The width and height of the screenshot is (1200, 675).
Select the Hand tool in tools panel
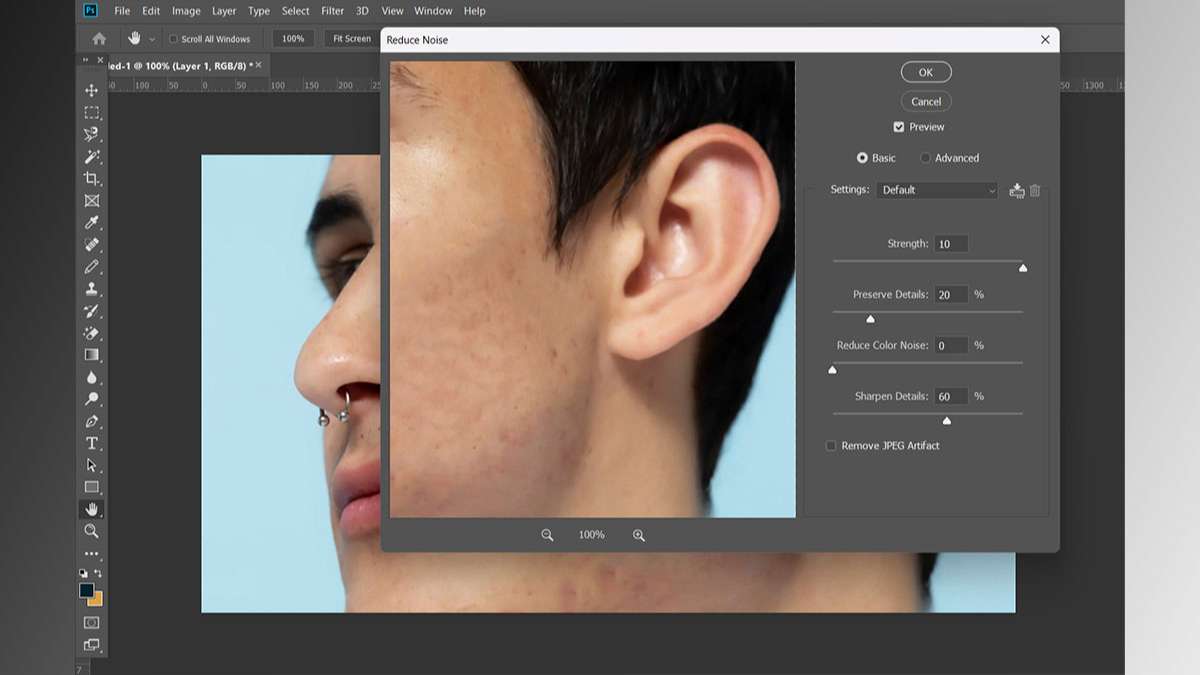(92, 509)
